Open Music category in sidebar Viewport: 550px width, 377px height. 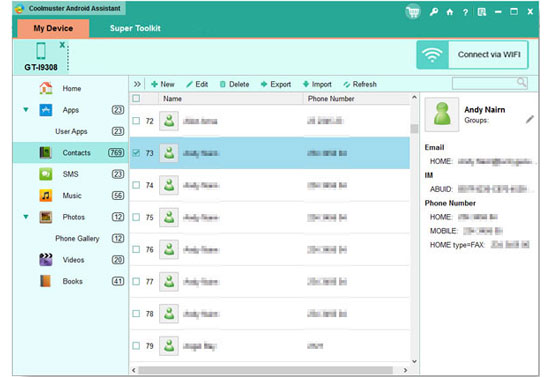pyautogui.click(x=72, y=195)
